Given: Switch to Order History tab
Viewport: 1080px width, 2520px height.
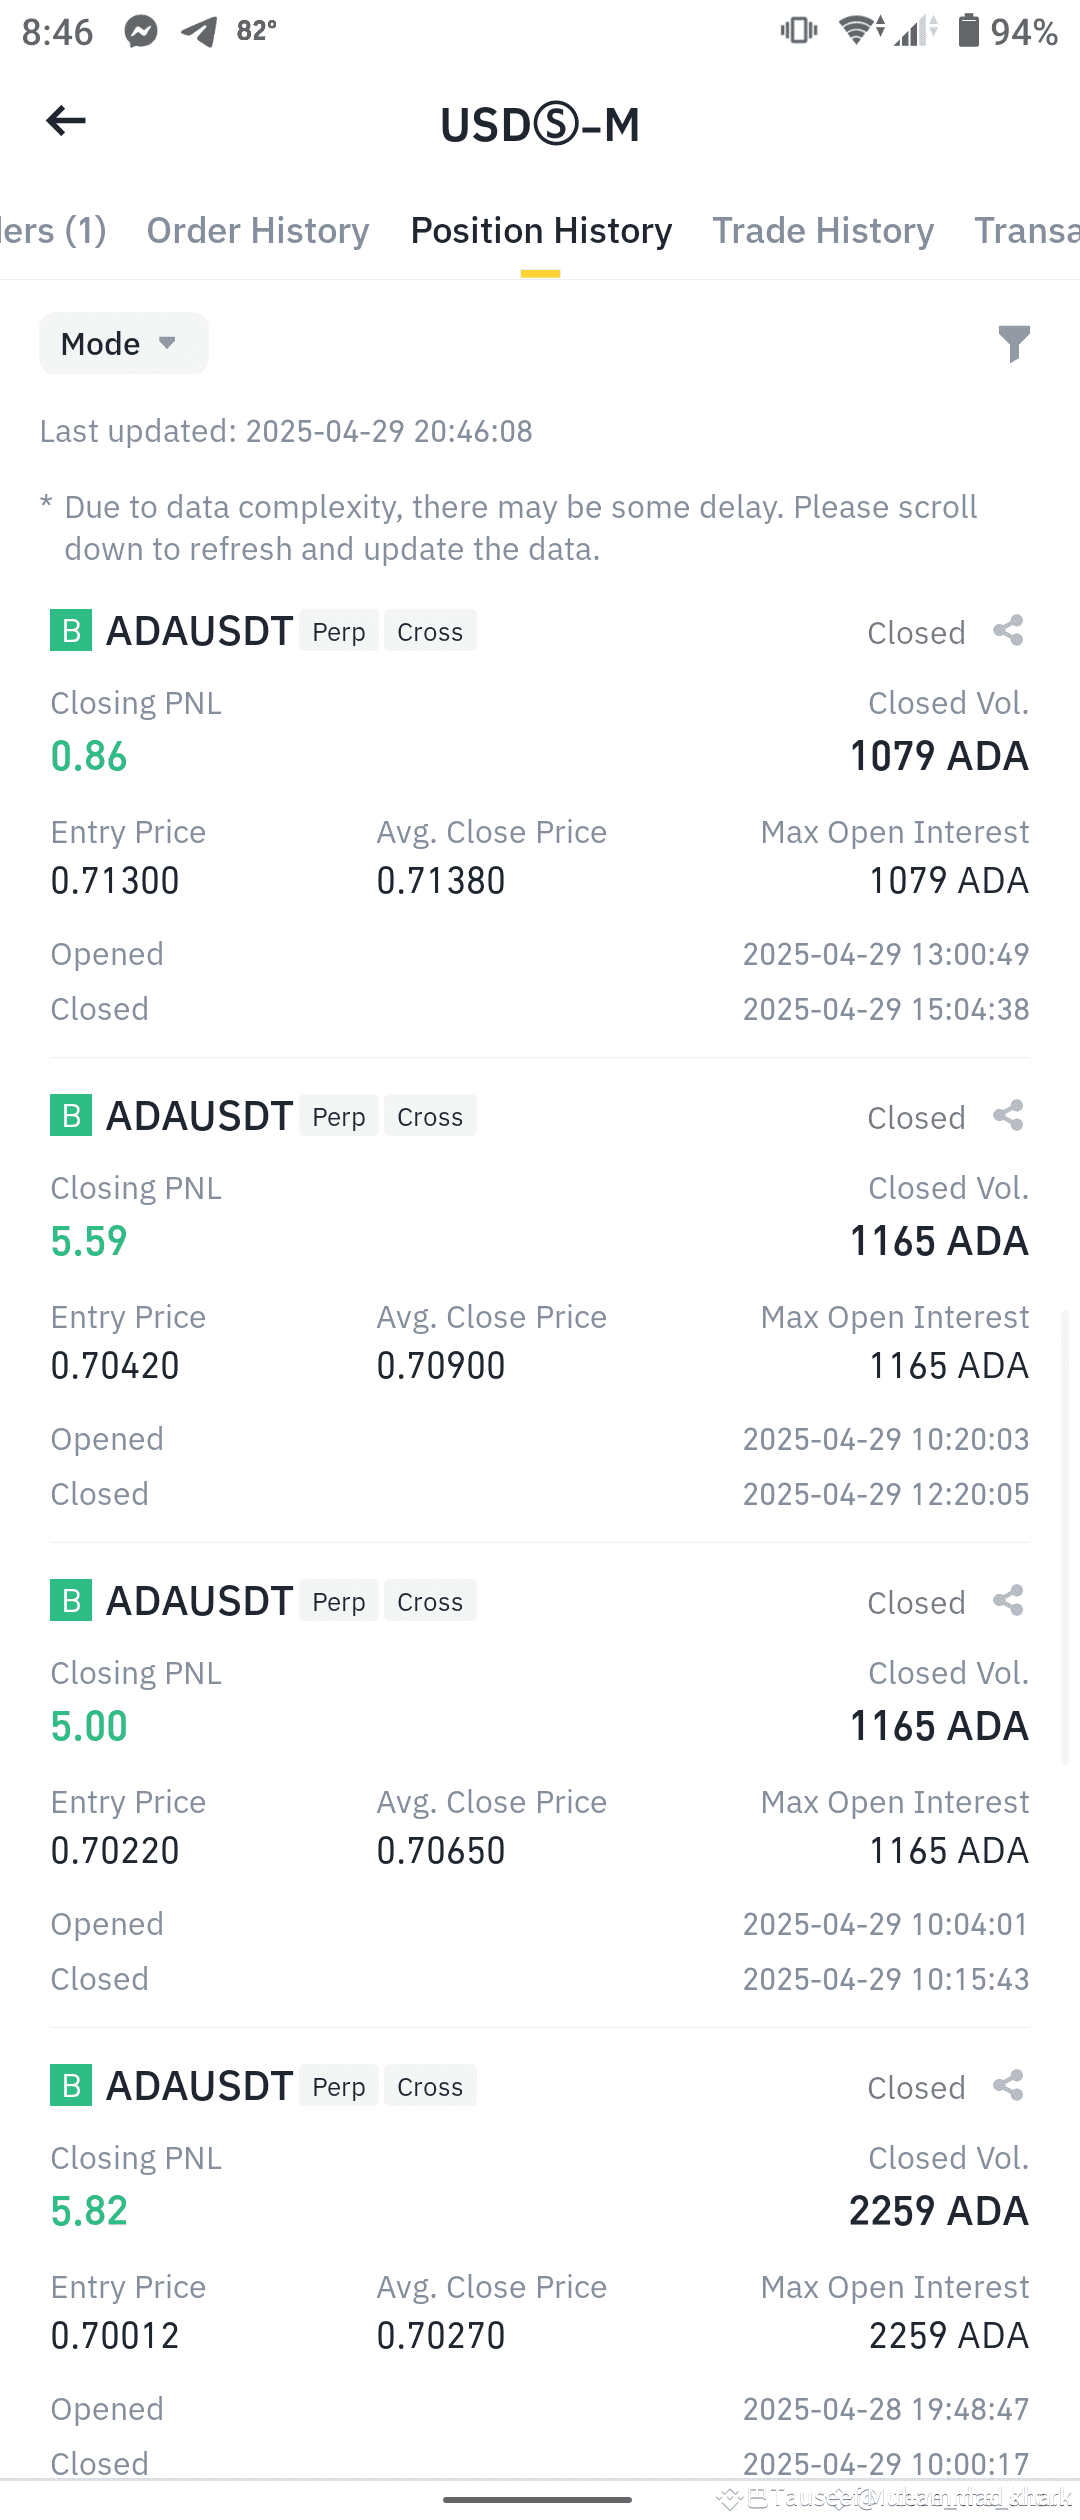Looking at the screenshot, I should [x=258, y=231].
